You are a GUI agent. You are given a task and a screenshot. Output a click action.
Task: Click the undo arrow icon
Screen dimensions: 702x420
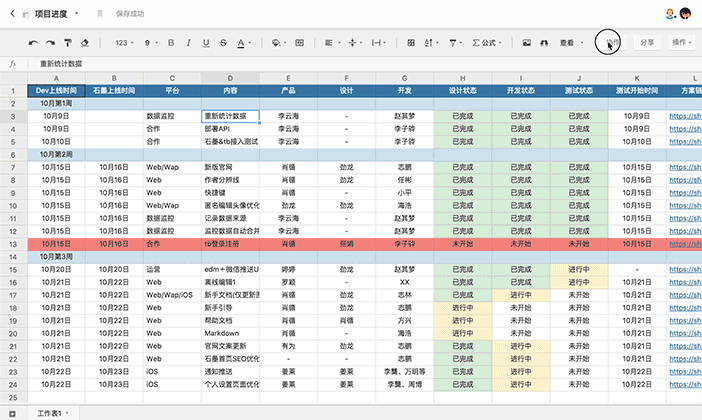[x=33, y=43]
